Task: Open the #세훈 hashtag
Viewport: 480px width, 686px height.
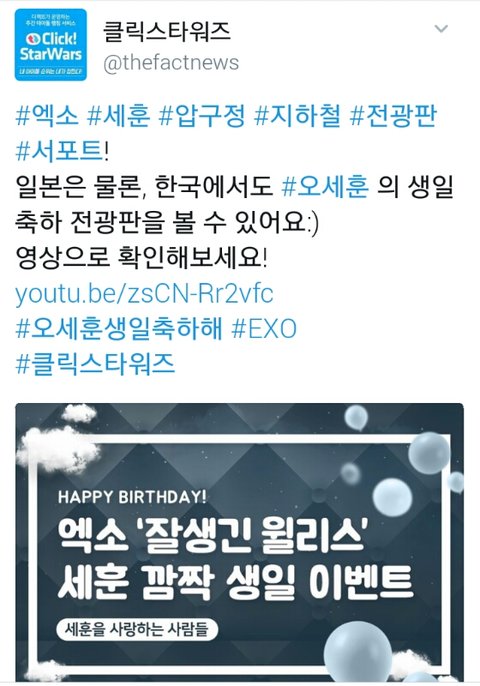Action: [119, 116]
